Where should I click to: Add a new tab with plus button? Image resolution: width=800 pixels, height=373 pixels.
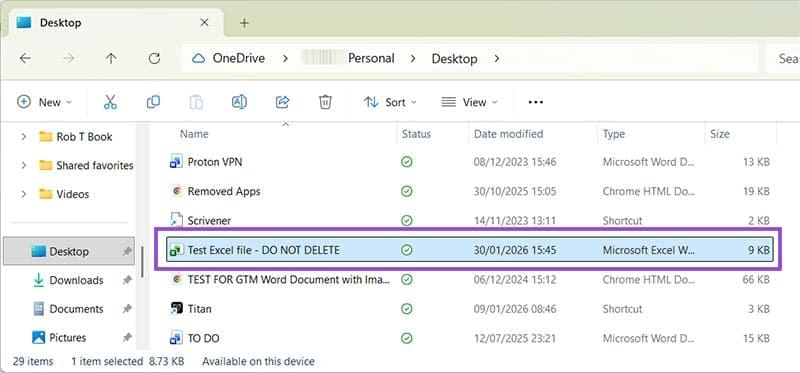pyautogui.click(x=244, y=23)
